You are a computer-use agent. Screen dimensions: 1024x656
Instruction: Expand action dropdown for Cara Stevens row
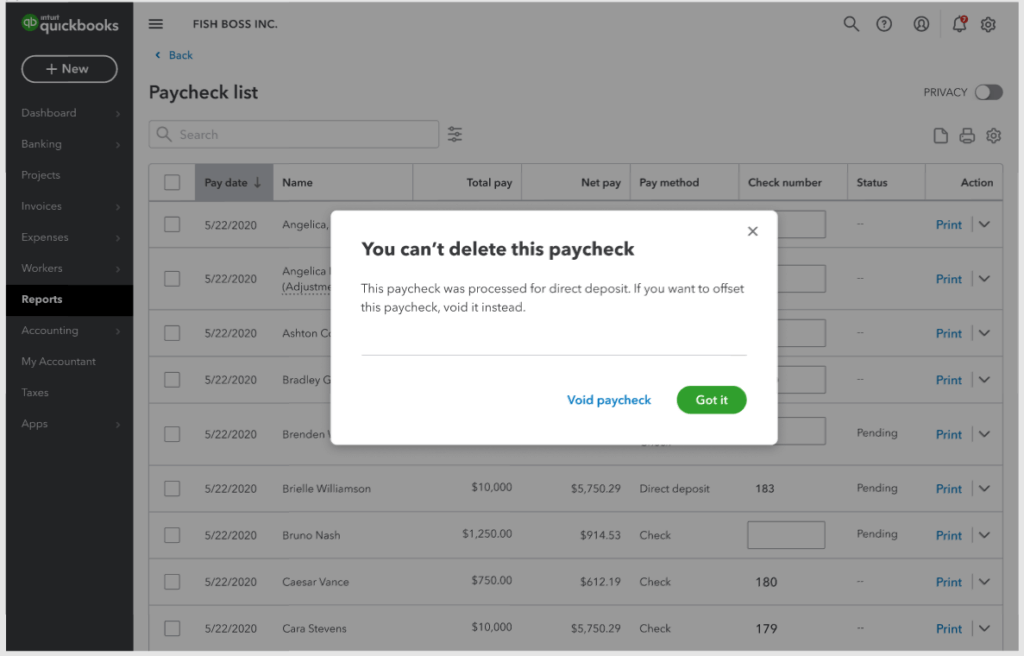[x=984, y=629]
